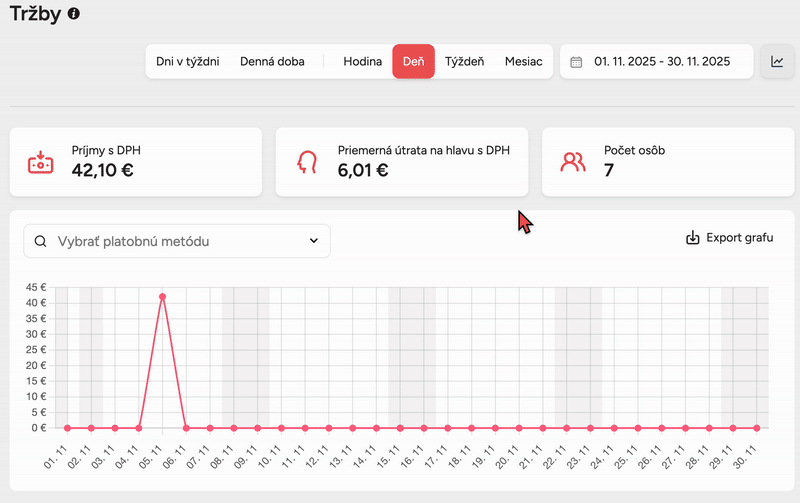Switch grouping to Denná doba

(272, 62)
